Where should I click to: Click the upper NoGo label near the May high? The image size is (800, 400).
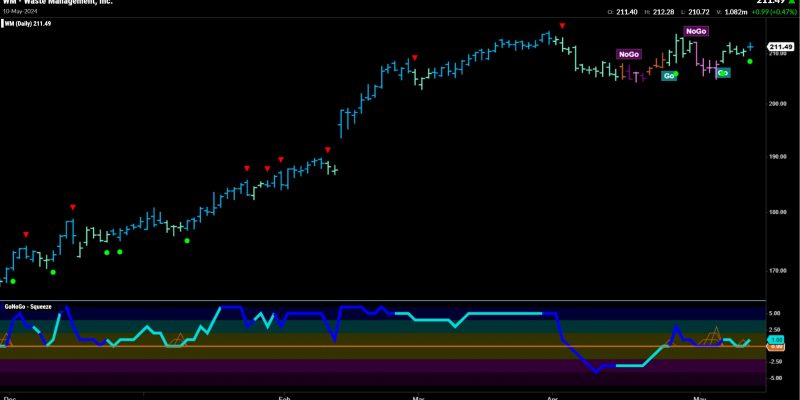[697, 32]
